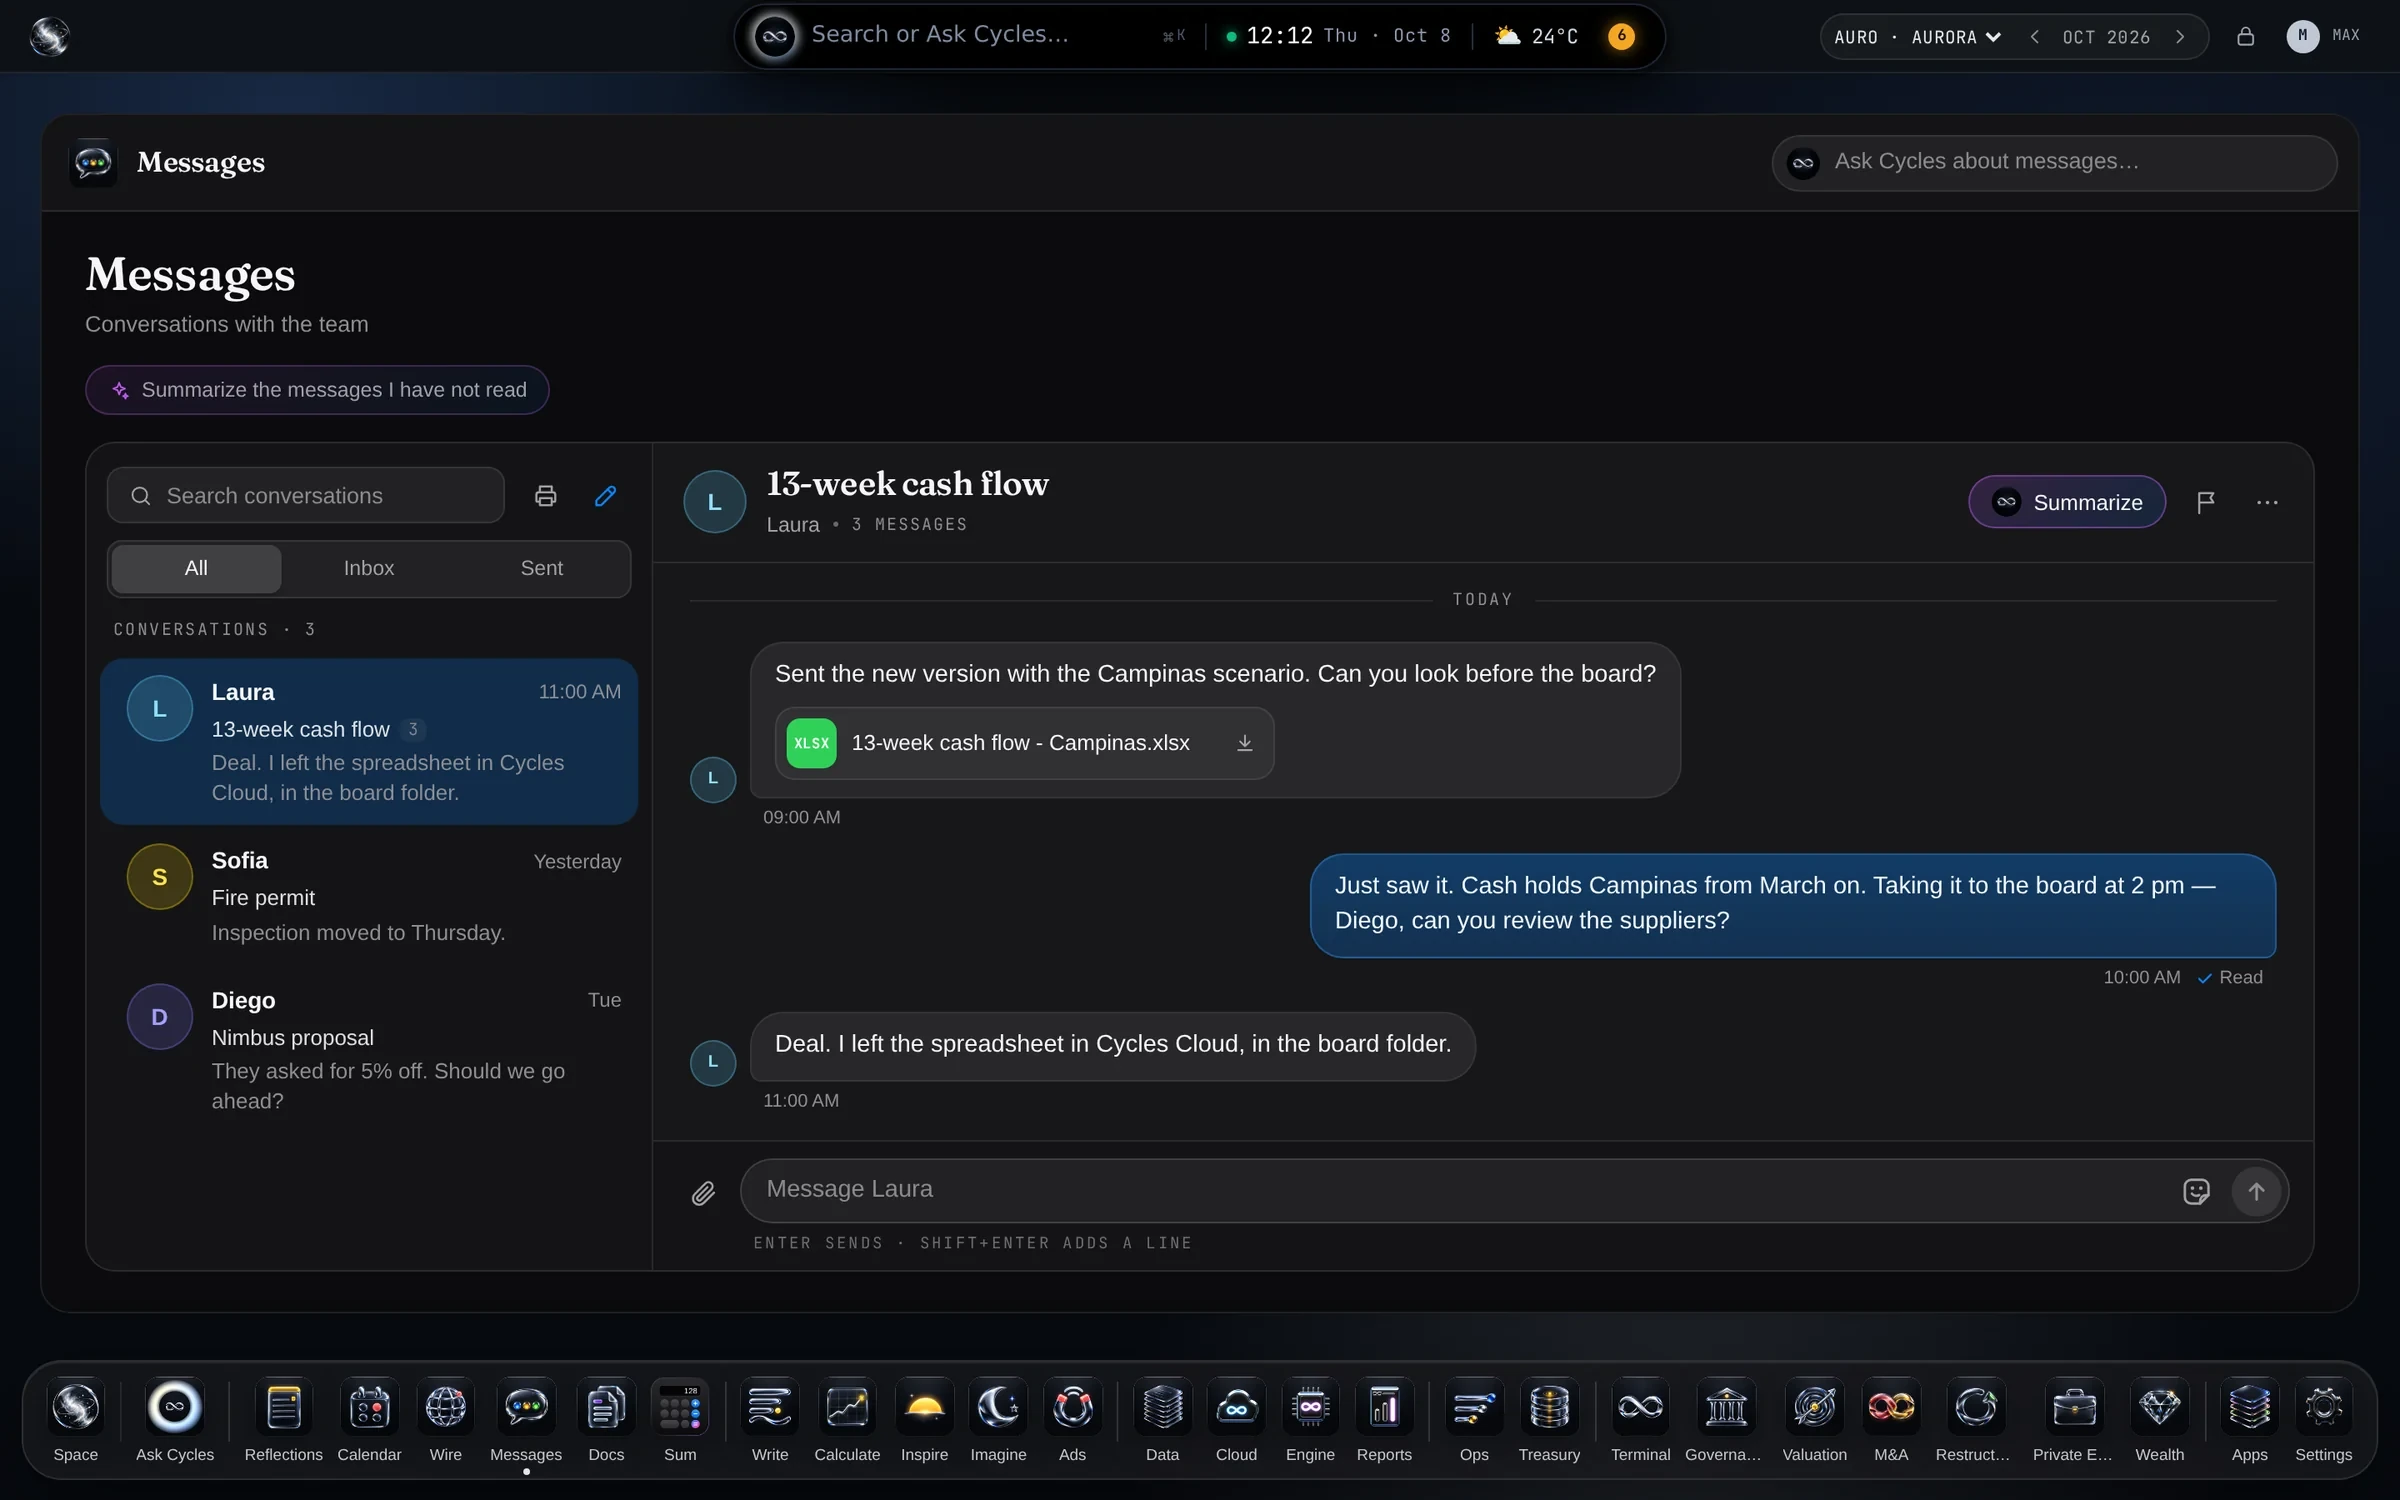Focus the Ask Cycles about messages field
The image size is (2400, 1500).
tap(2054, 162)
